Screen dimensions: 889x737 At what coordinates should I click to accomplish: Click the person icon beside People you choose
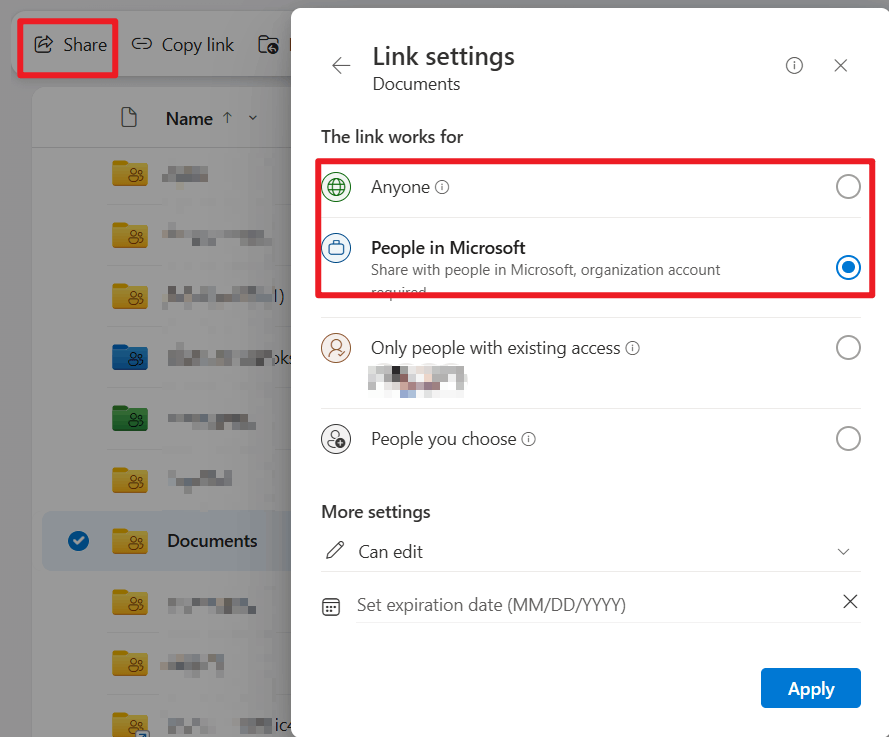335,438
